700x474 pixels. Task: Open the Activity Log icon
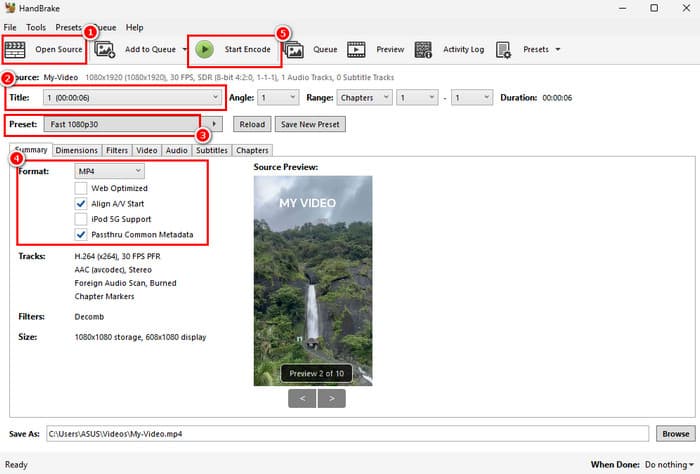(x=423, y=50)
